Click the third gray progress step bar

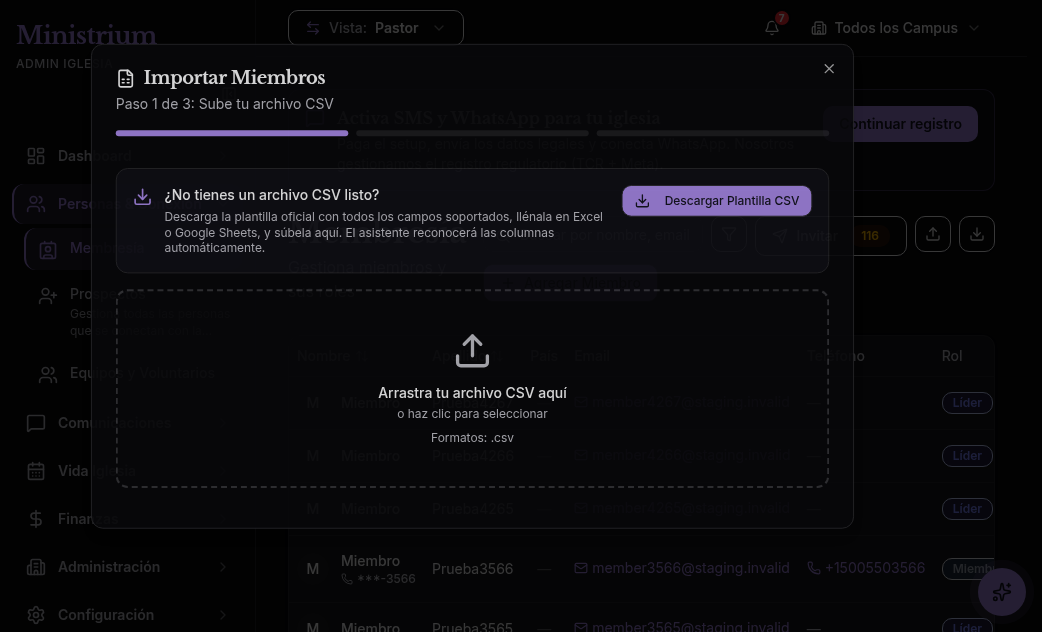[x=712, y=133]
